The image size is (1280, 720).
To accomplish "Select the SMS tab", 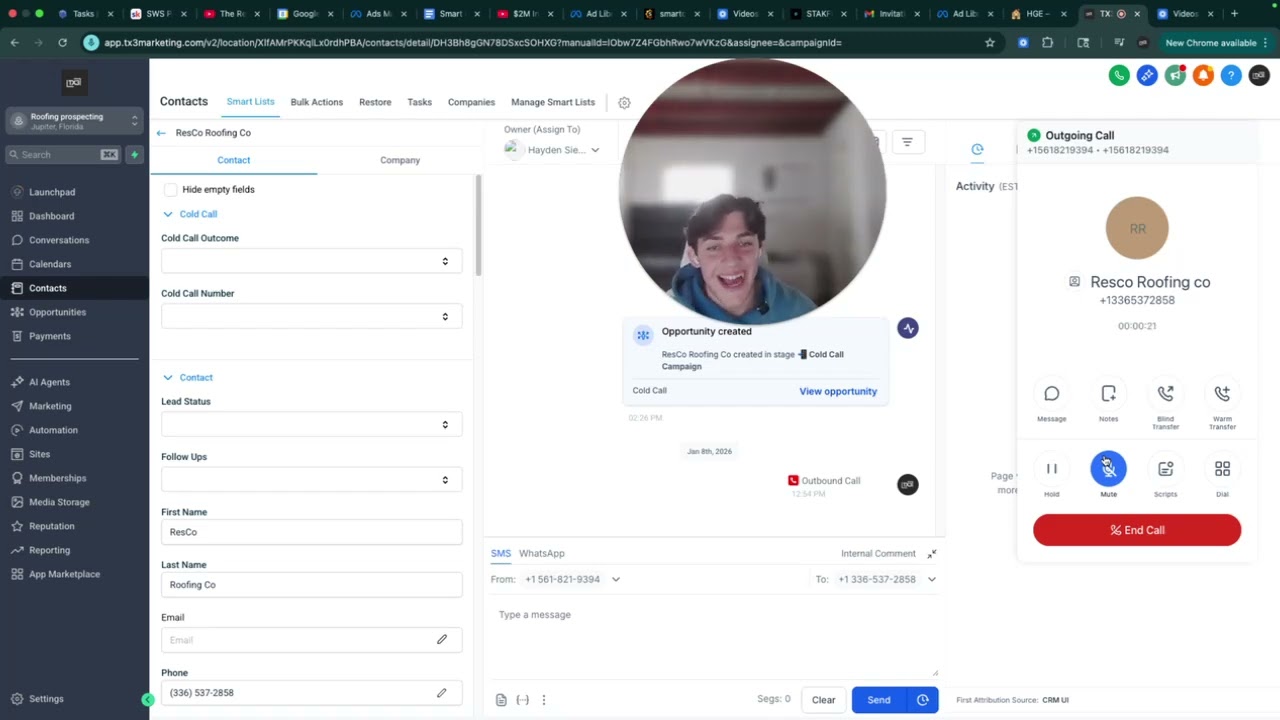I will (500, 553).
